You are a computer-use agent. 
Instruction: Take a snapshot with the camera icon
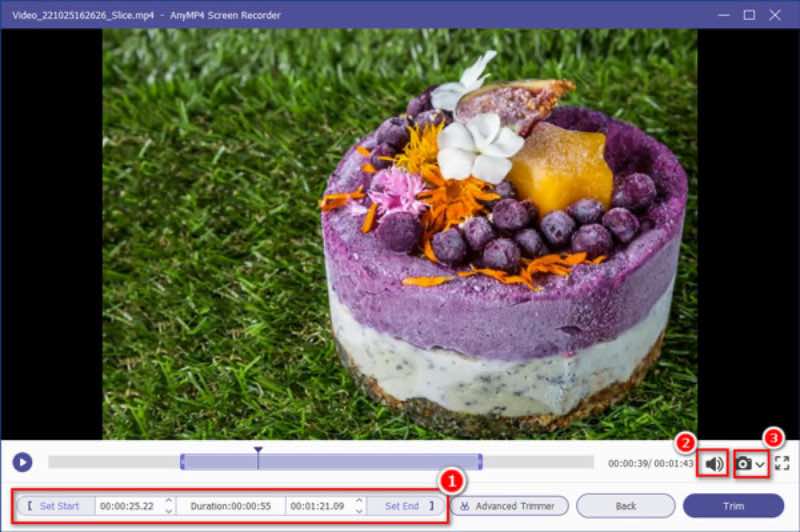click(x=743, y=464)
